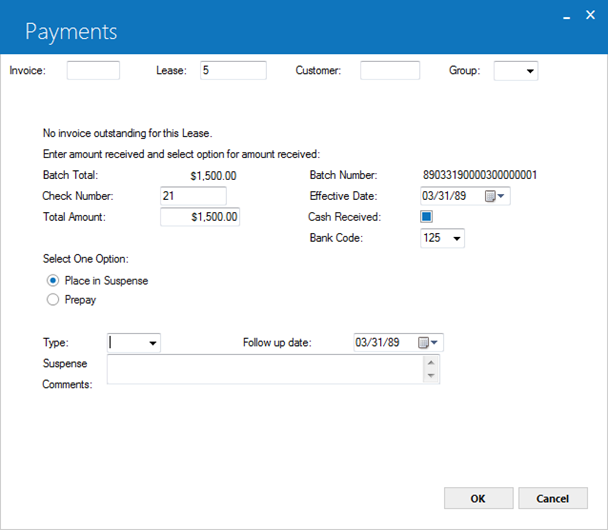Image resolution: width=608 pixels, height=530 pixels.
Task: Open the Follow up date calendar picker
Action: tap(428, 343)
